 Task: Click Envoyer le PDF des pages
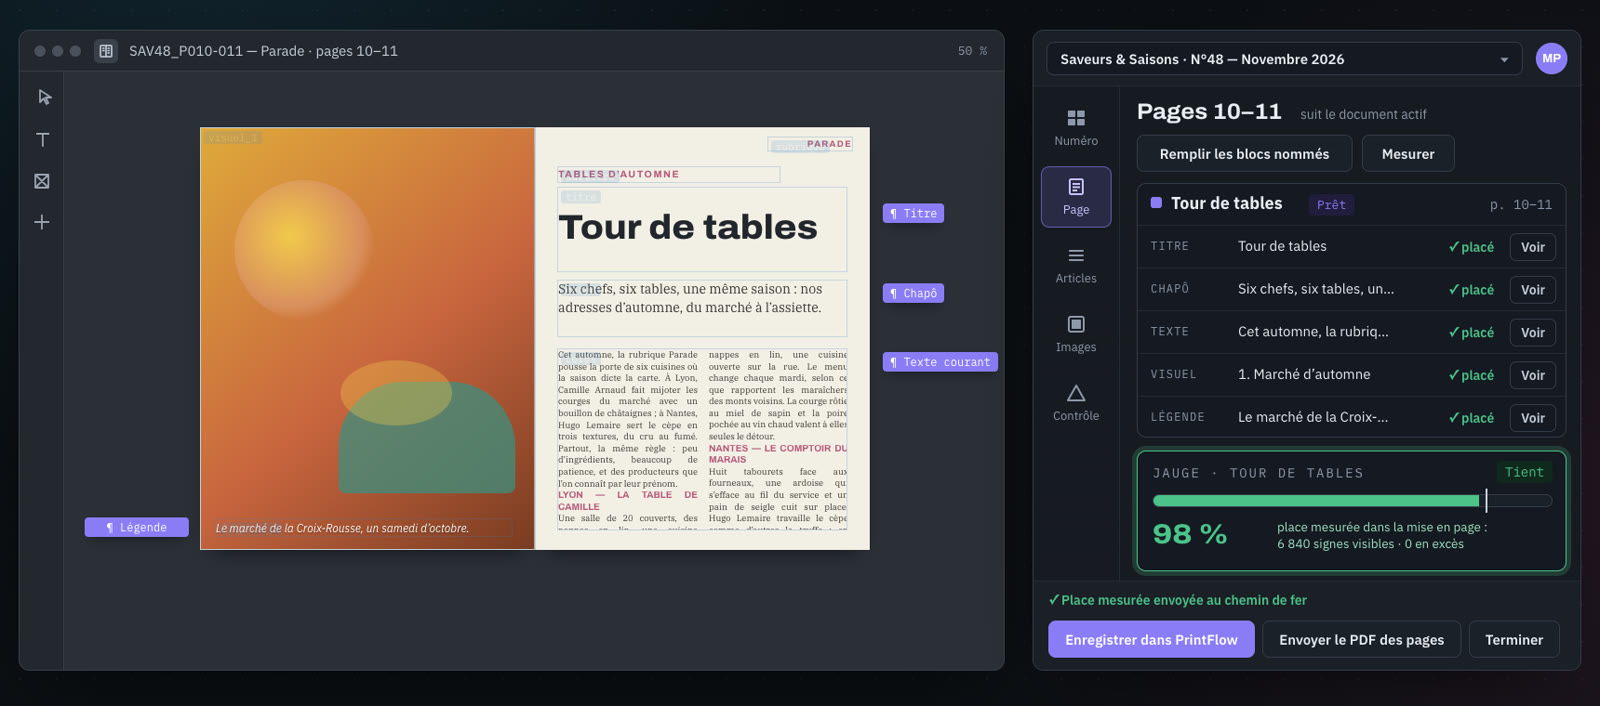(1361, 640)
